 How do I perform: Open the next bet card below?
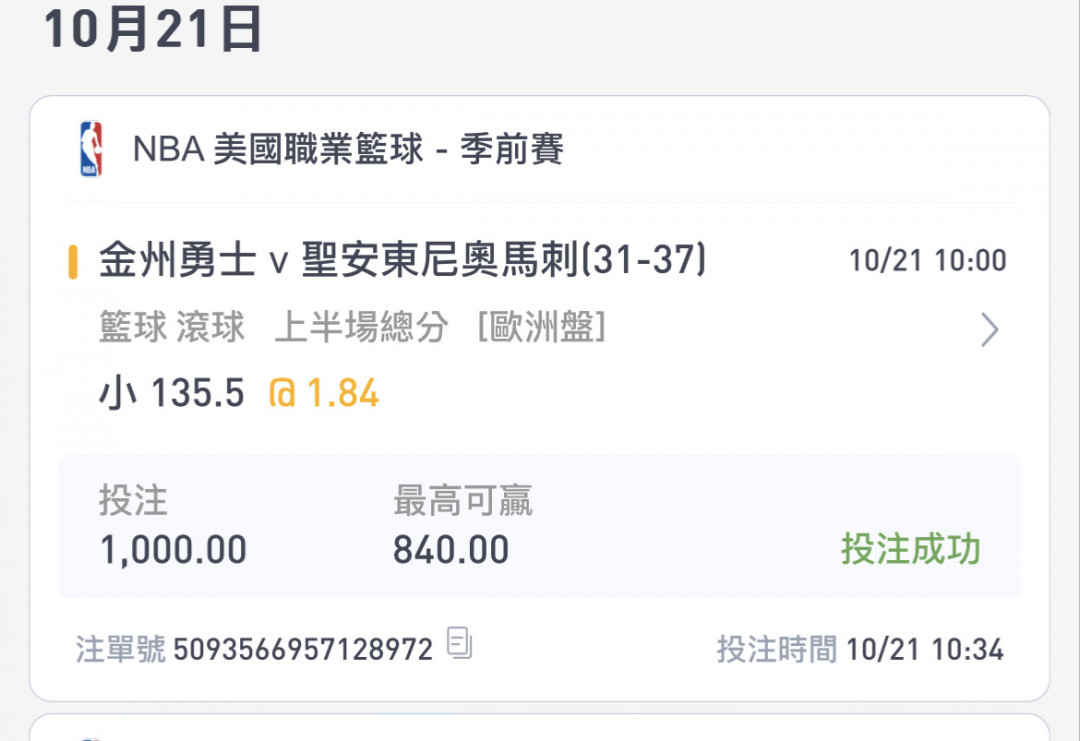pos(539,728)
